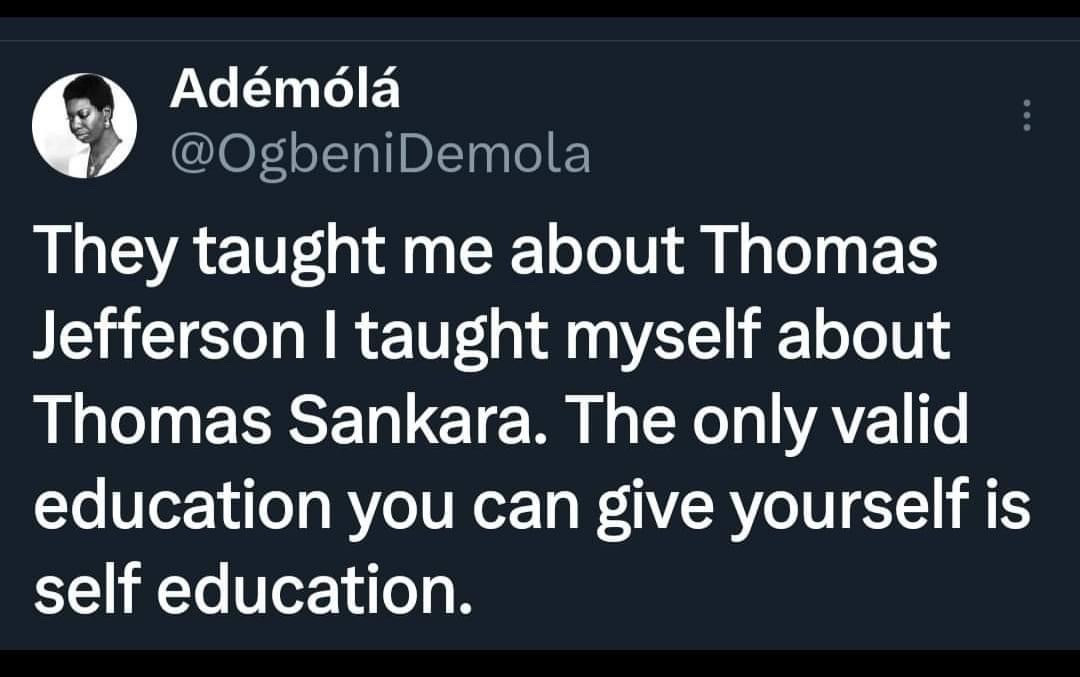This screenshot has width=1080, height=677.
Task: Click the phrase "self education" on the last line
Action: 250,593
